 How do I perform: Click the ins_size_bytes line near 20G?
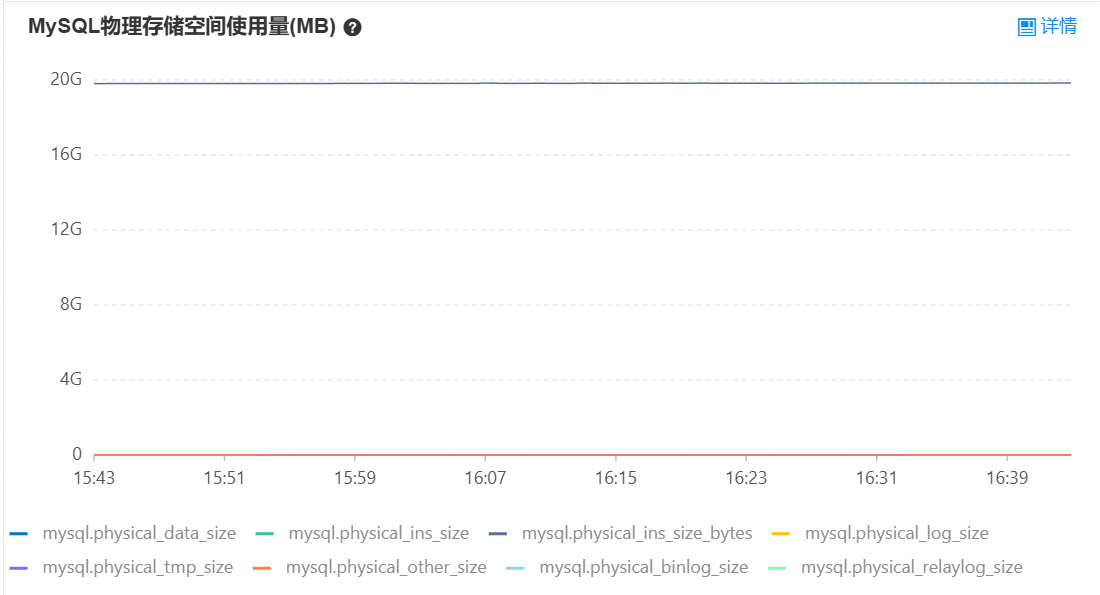click(582, 83)
